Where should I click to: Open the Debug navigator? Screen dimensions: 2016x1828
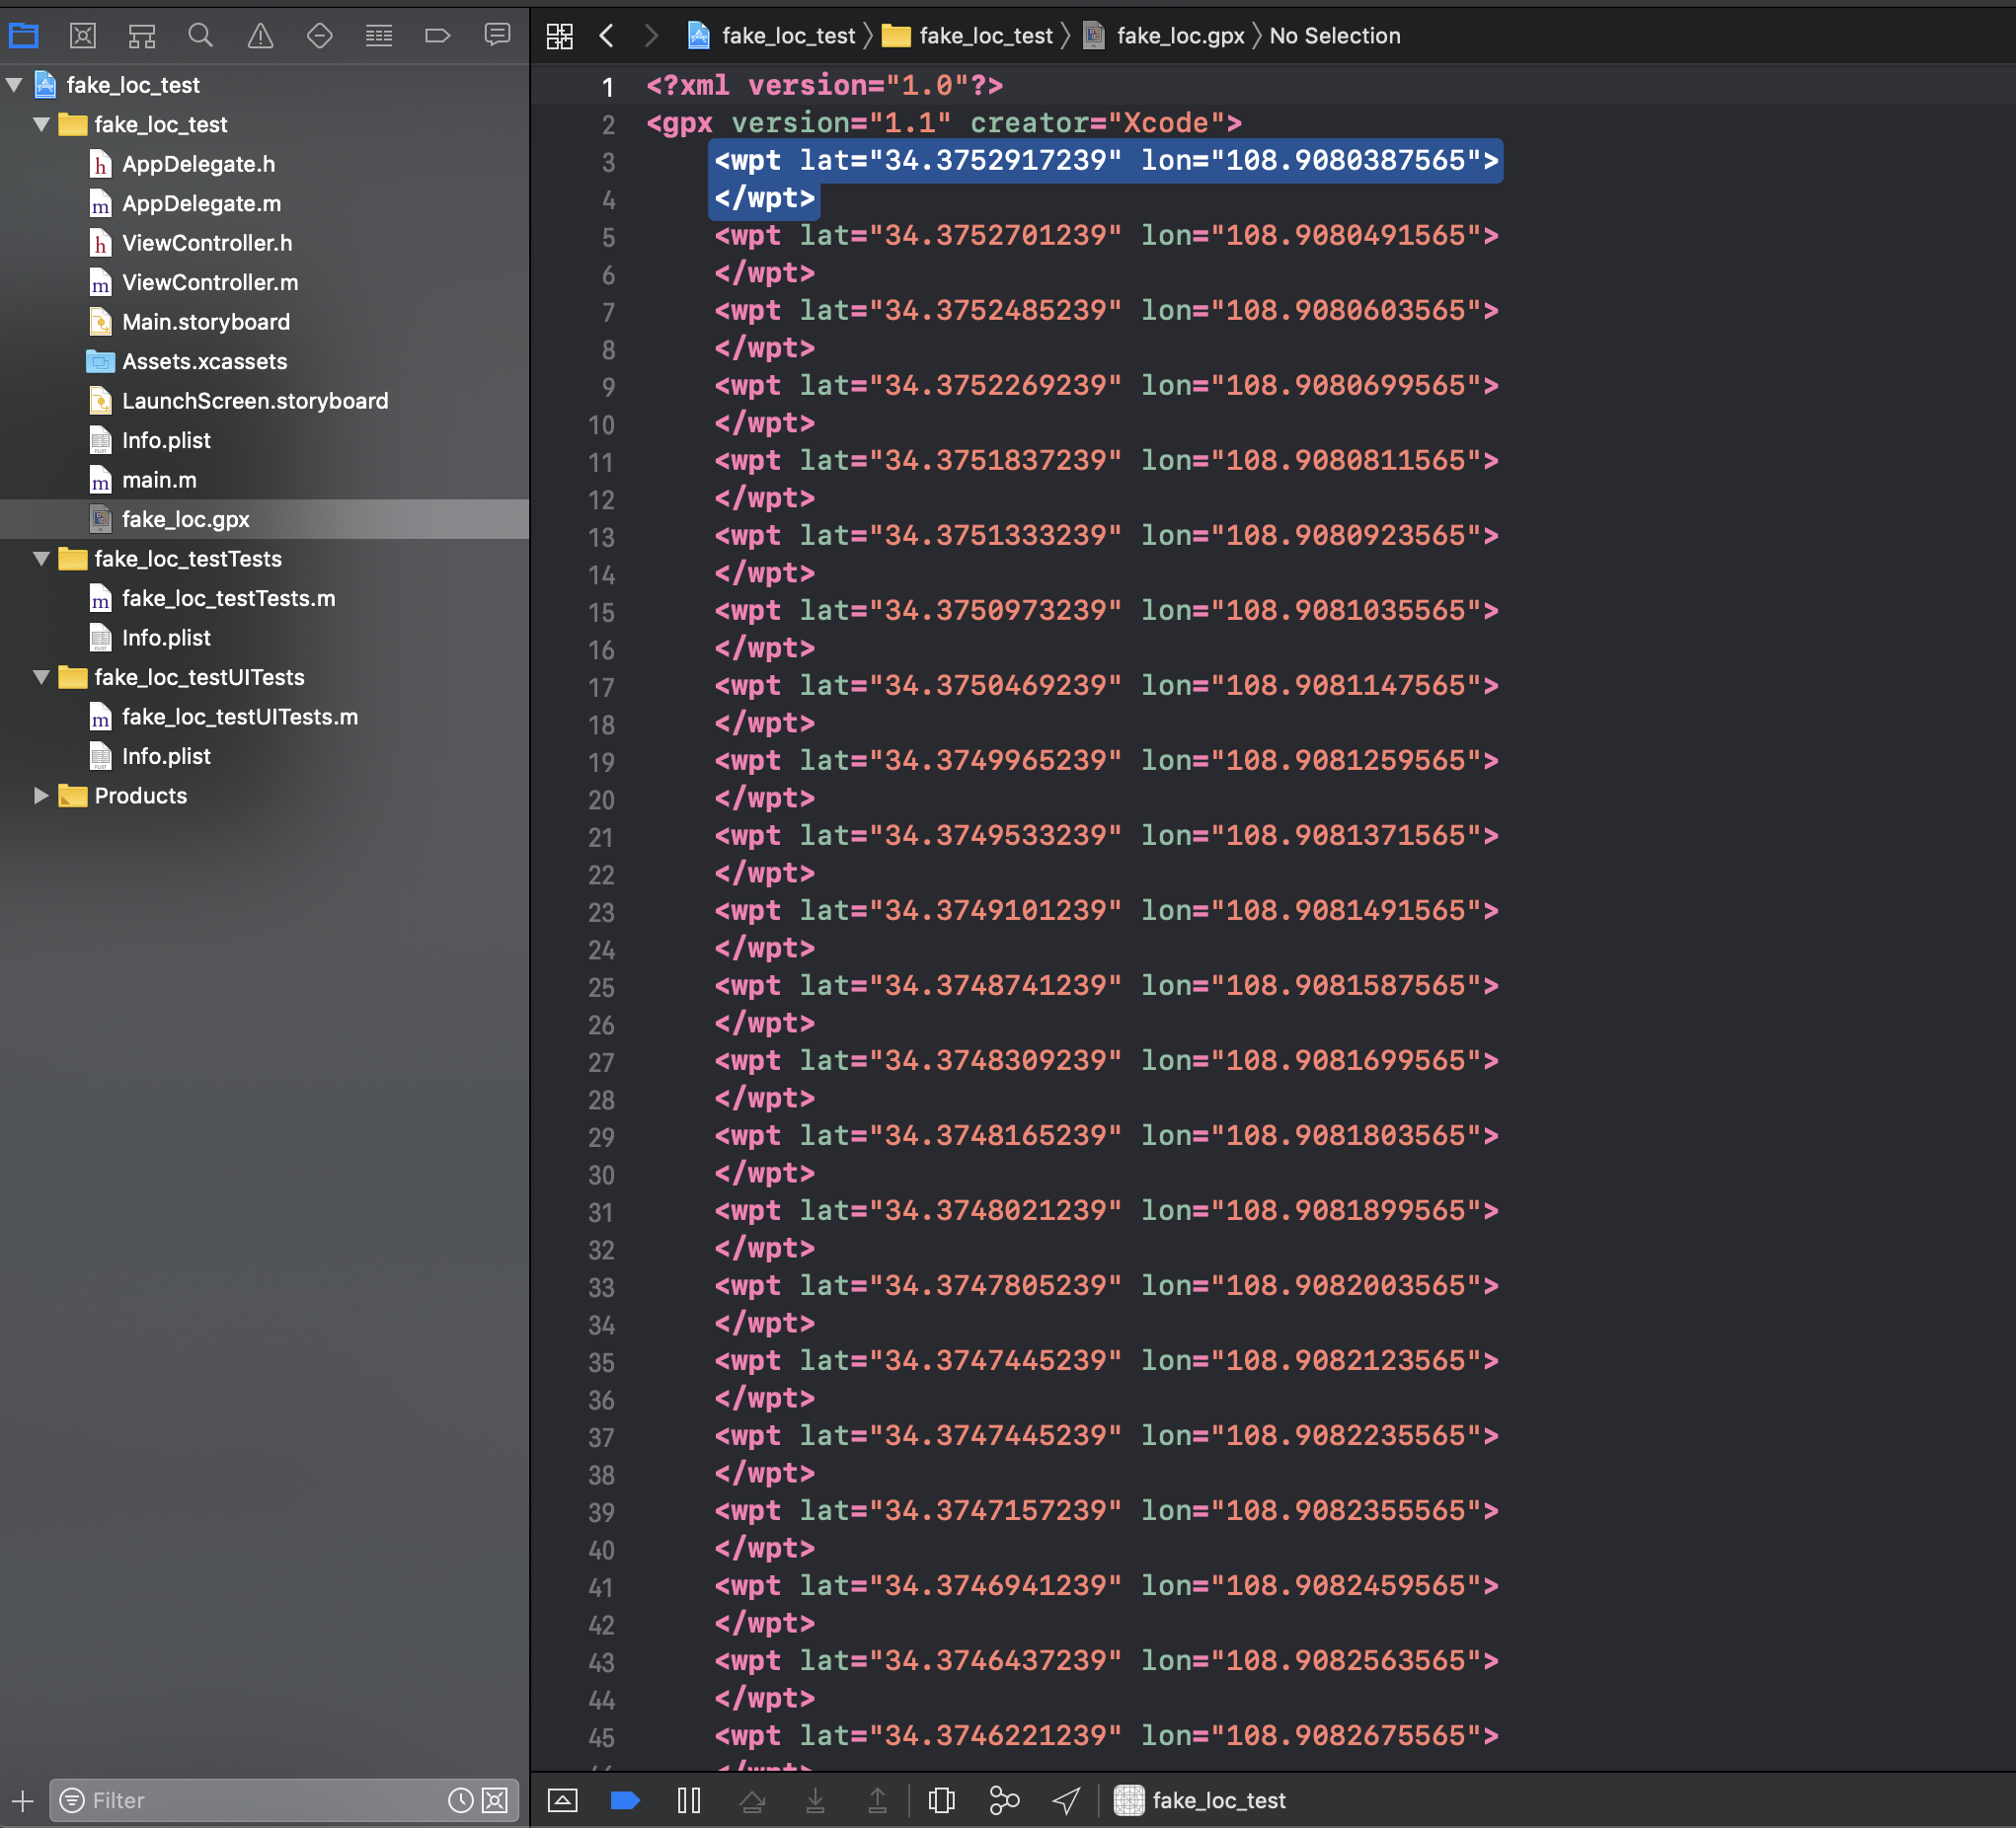point(379,36)
